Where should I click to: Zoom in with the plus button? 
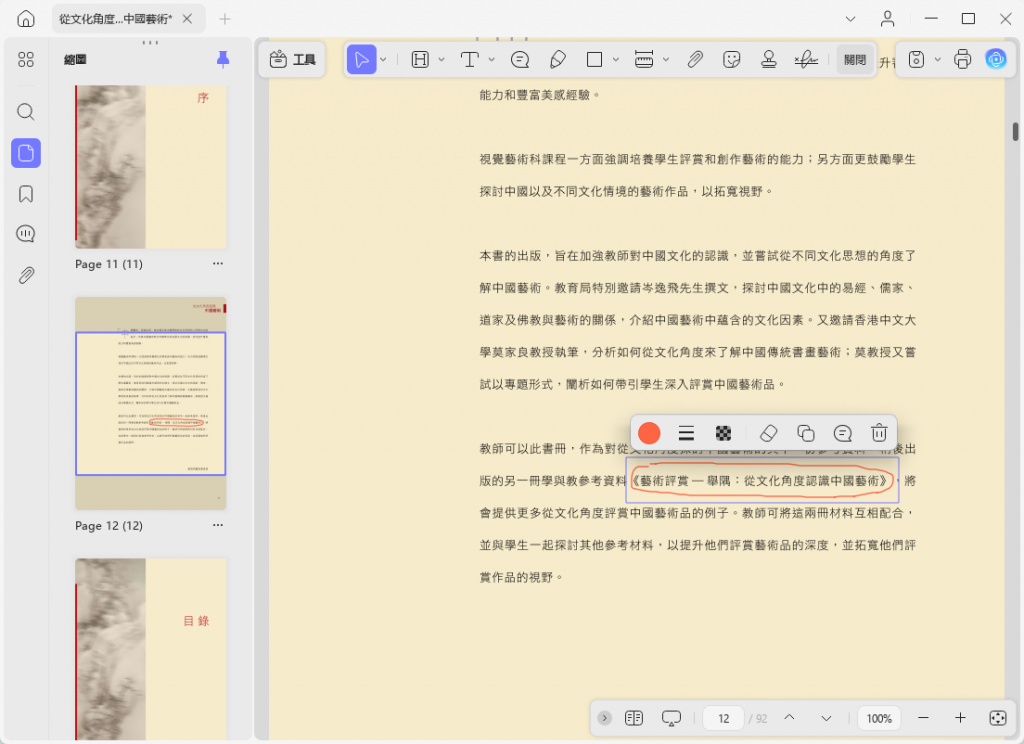(960, 718)
